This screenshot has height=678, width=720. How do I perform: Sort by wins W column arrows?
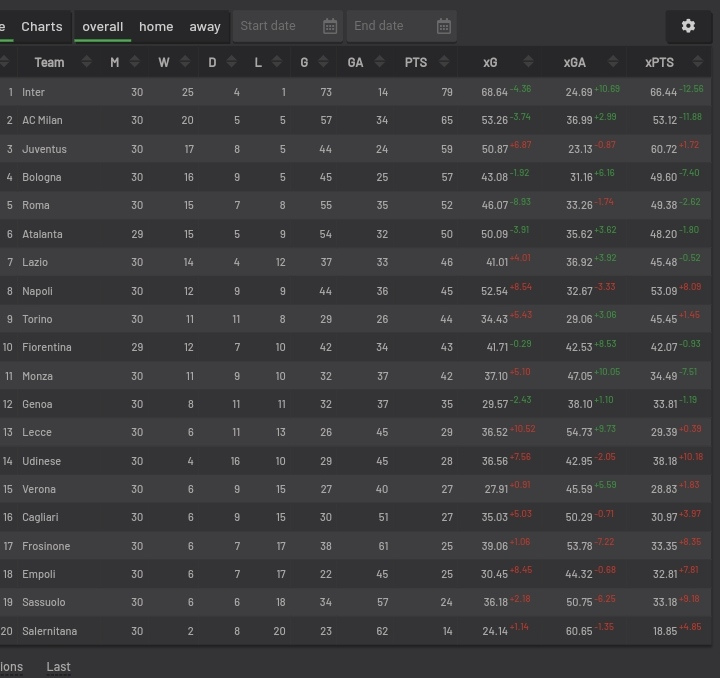(x=185, y=62)
